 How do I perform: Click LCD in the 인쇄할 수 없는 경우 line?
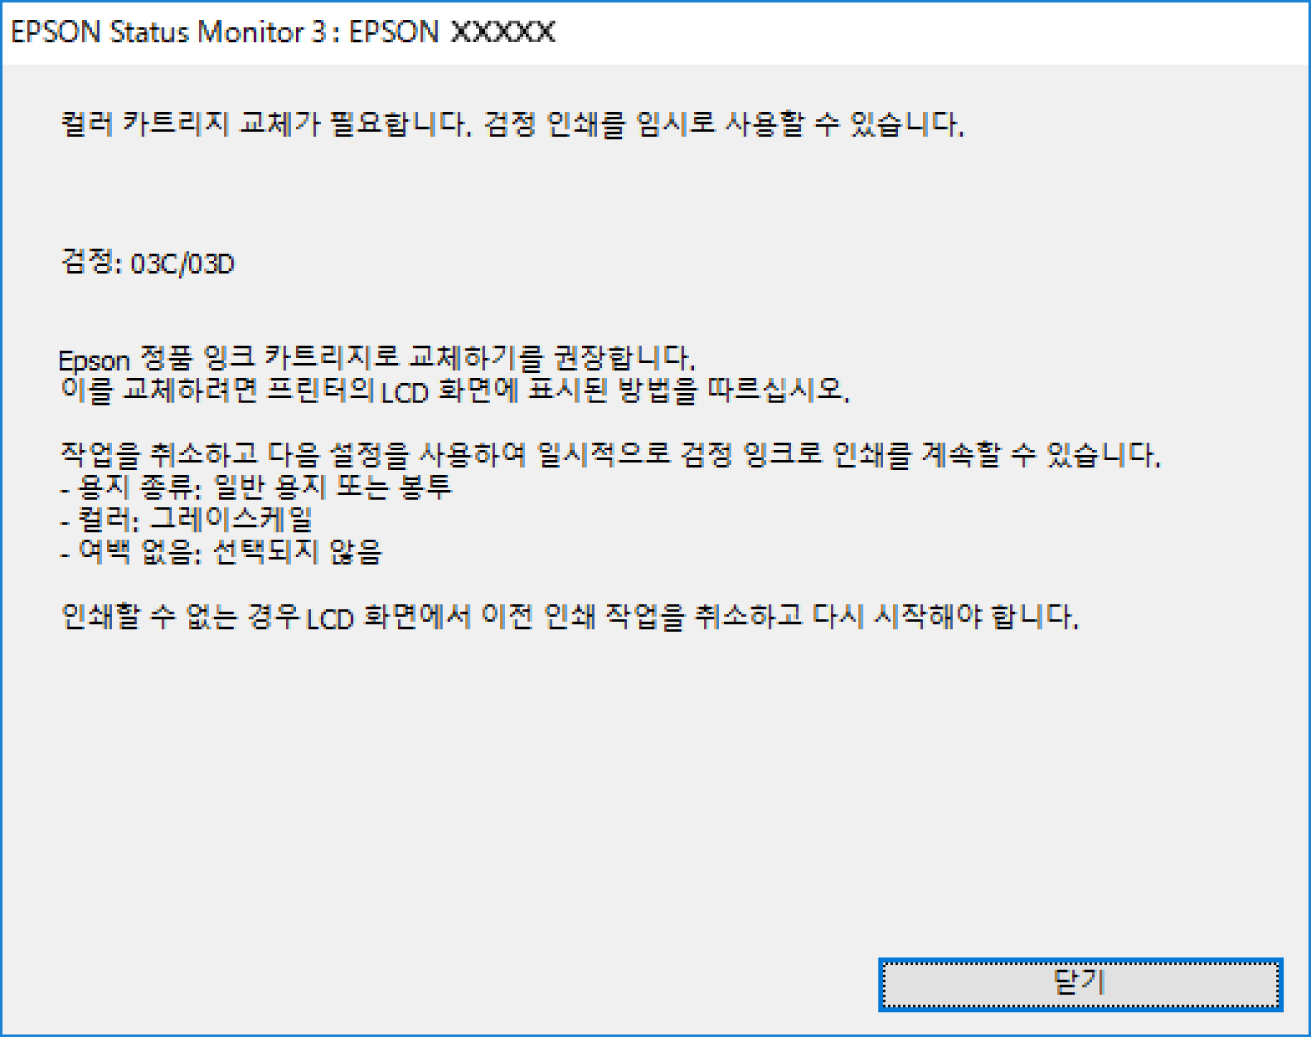(x=330, y=619)
